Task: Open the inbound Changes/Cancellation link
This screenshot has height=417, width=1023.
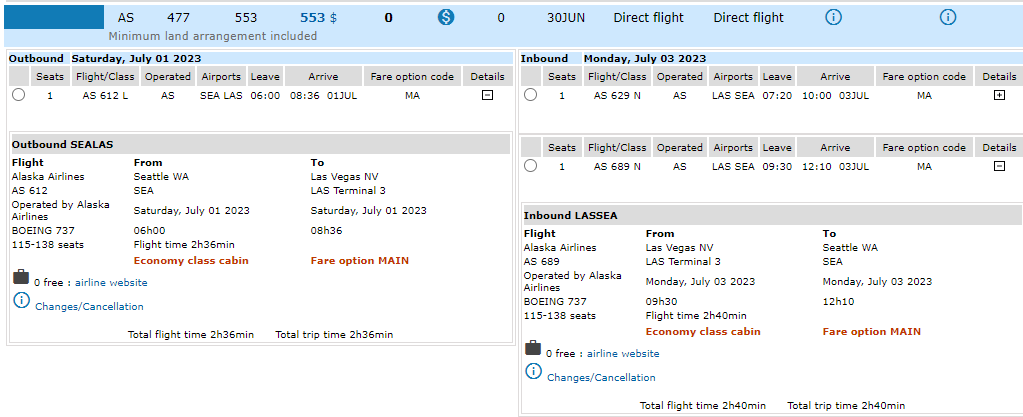Action: (601, 378)
